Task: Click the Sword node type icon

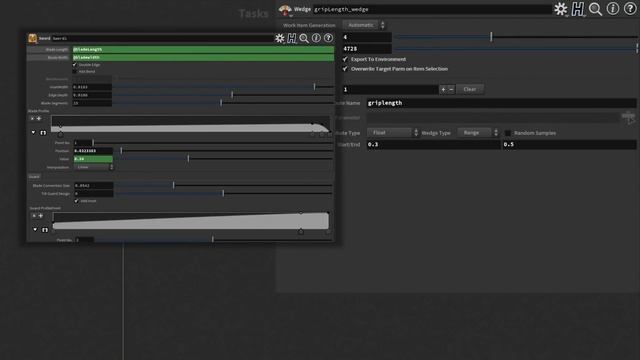Action: pyautogui.click(x=33, y=38)
